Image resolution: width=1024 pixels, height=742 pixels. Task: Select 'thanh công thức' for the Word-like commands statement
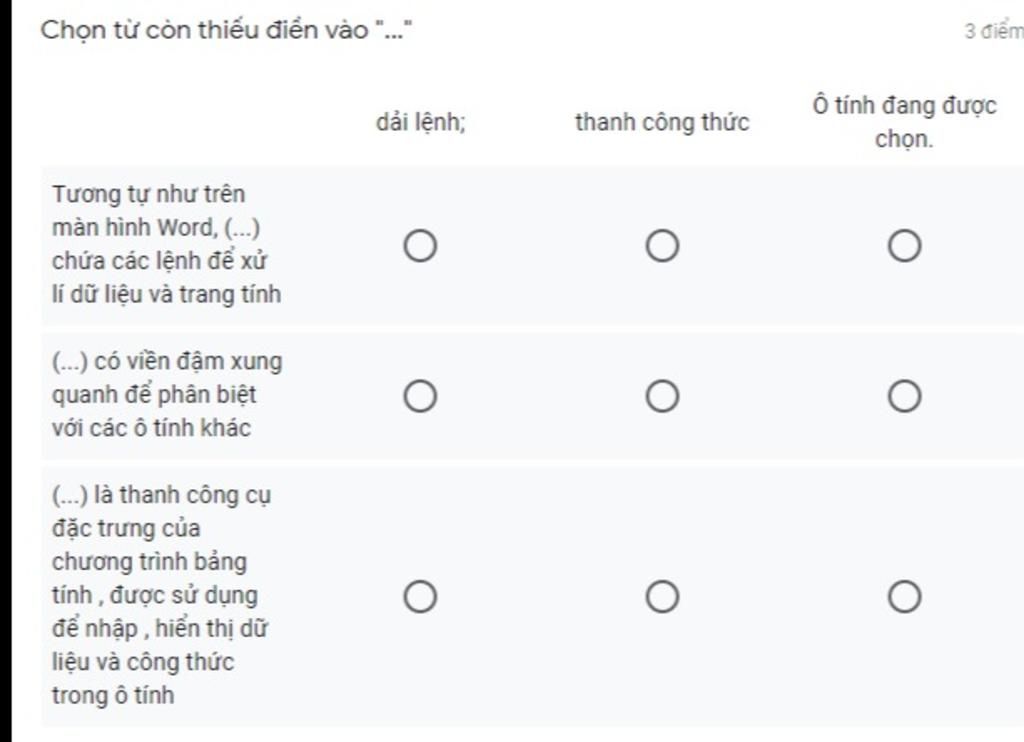pyautogui.click(x=662, y=245)
